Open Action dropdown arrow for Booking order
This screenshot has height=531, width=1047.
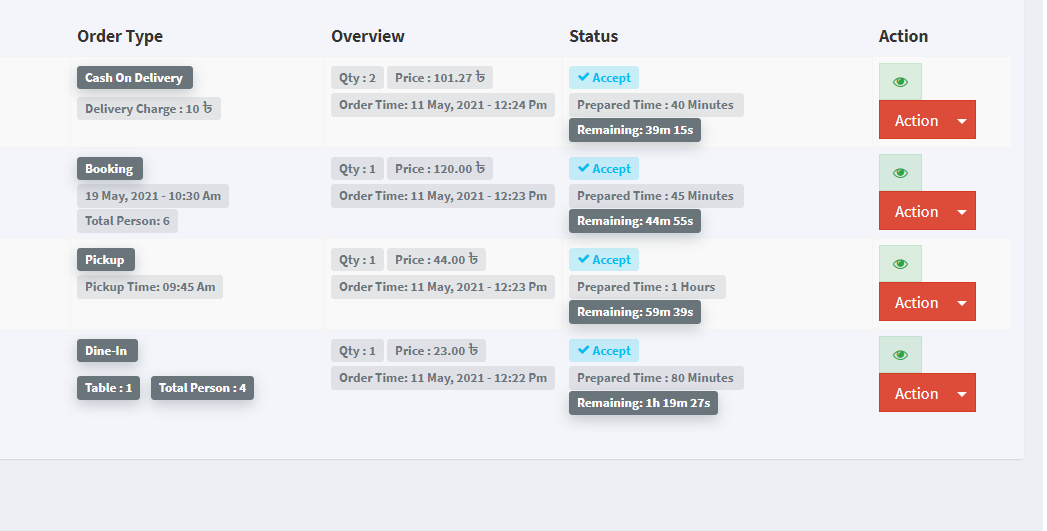click(961, 212)
